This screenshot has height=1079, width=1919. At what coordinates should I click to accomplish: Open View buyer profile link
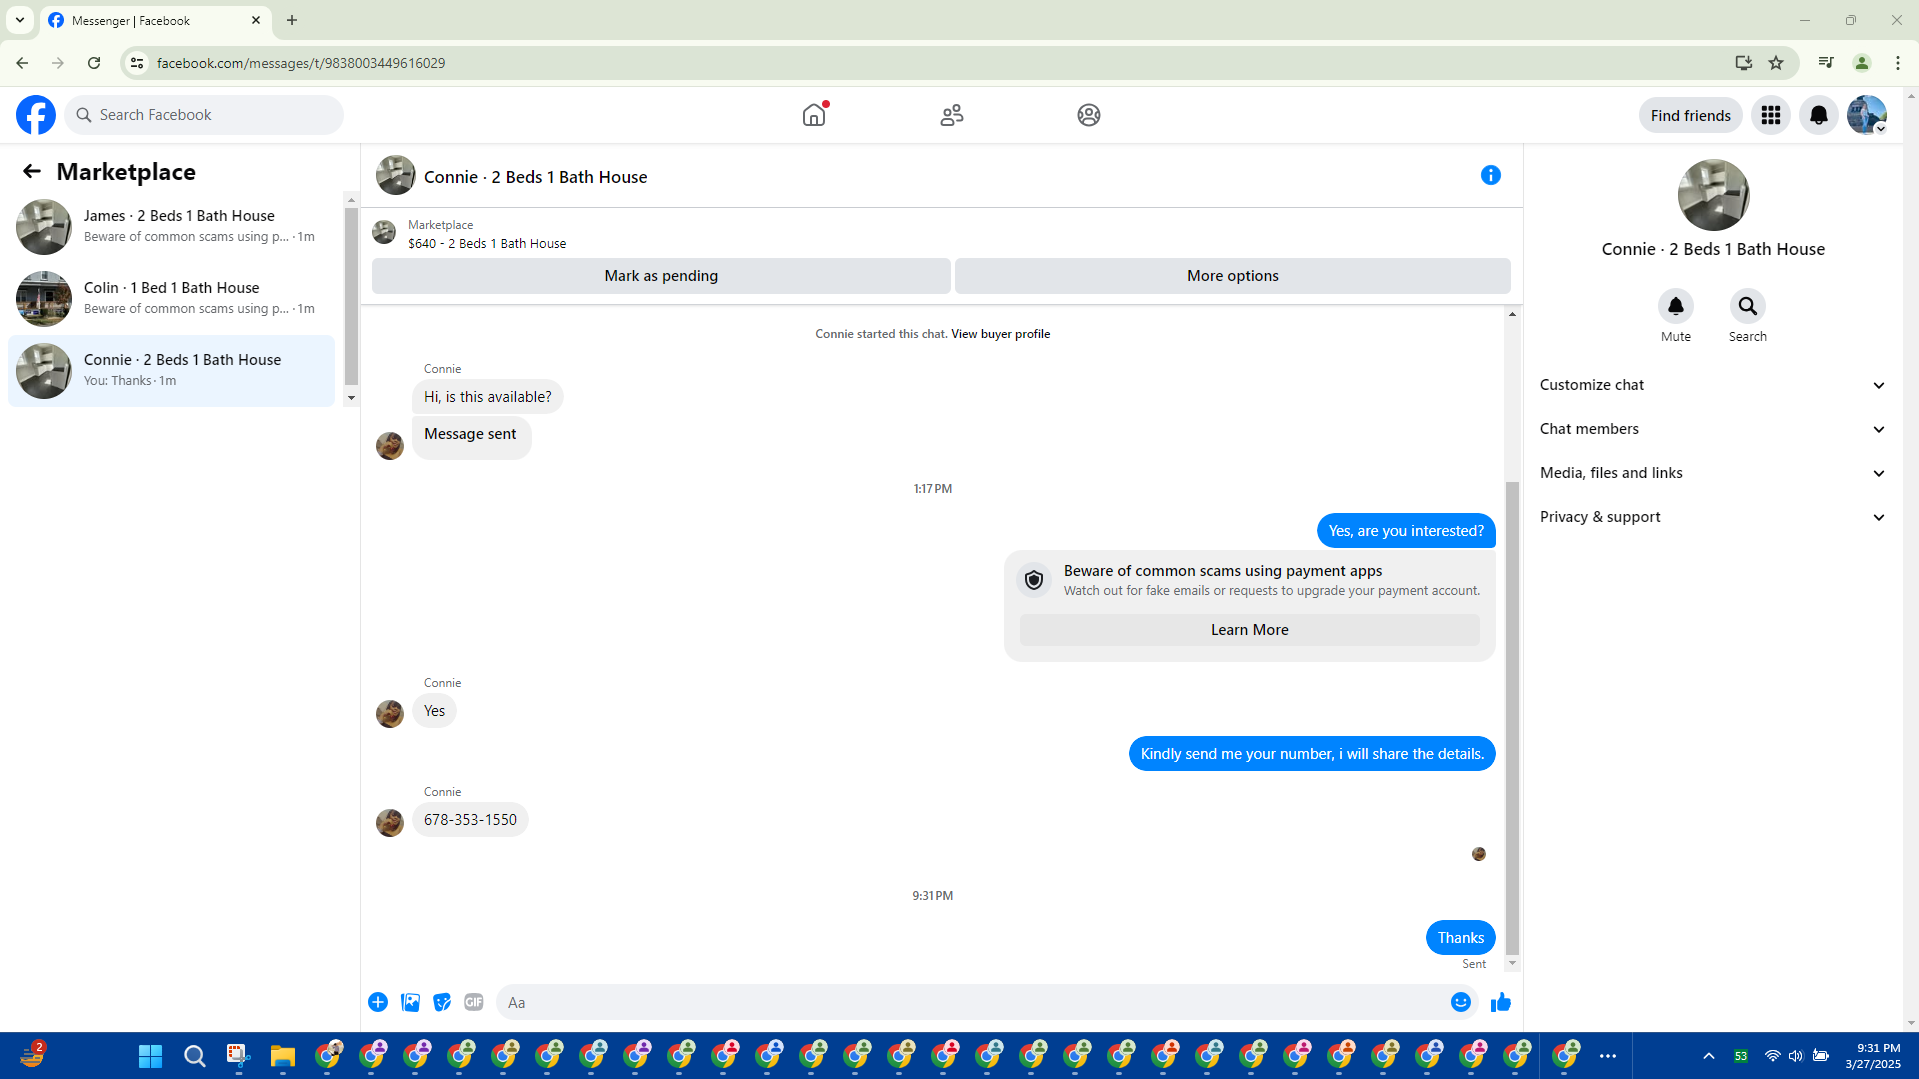coord(1001,334)
